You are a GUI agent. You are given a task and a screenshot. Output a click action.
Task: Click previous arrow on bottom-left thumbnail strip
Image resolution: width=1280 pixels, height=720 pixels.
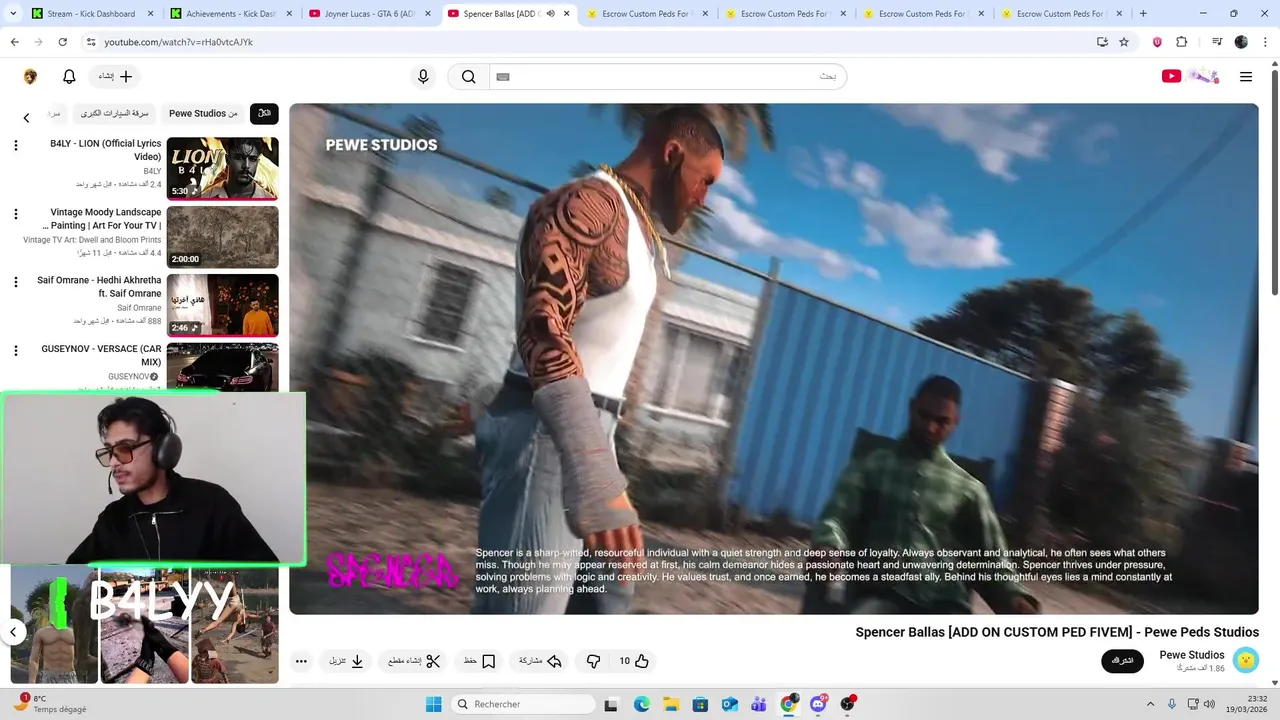click(13, 632)
